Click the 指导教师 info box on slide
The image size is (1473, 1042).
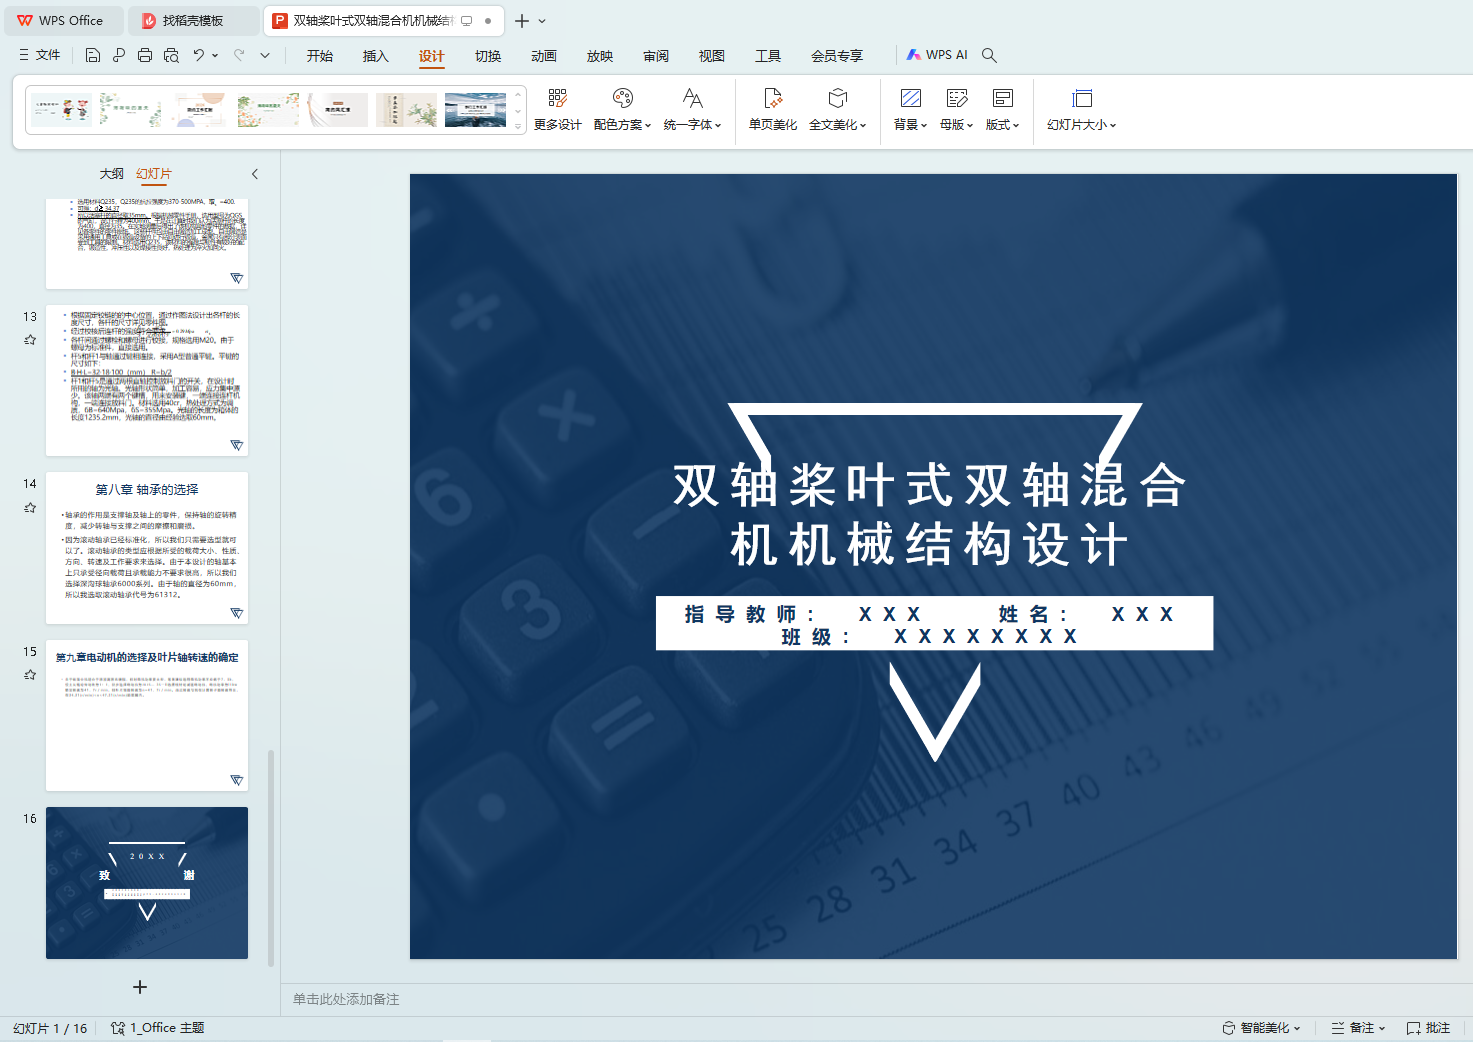tap(934, 623)
